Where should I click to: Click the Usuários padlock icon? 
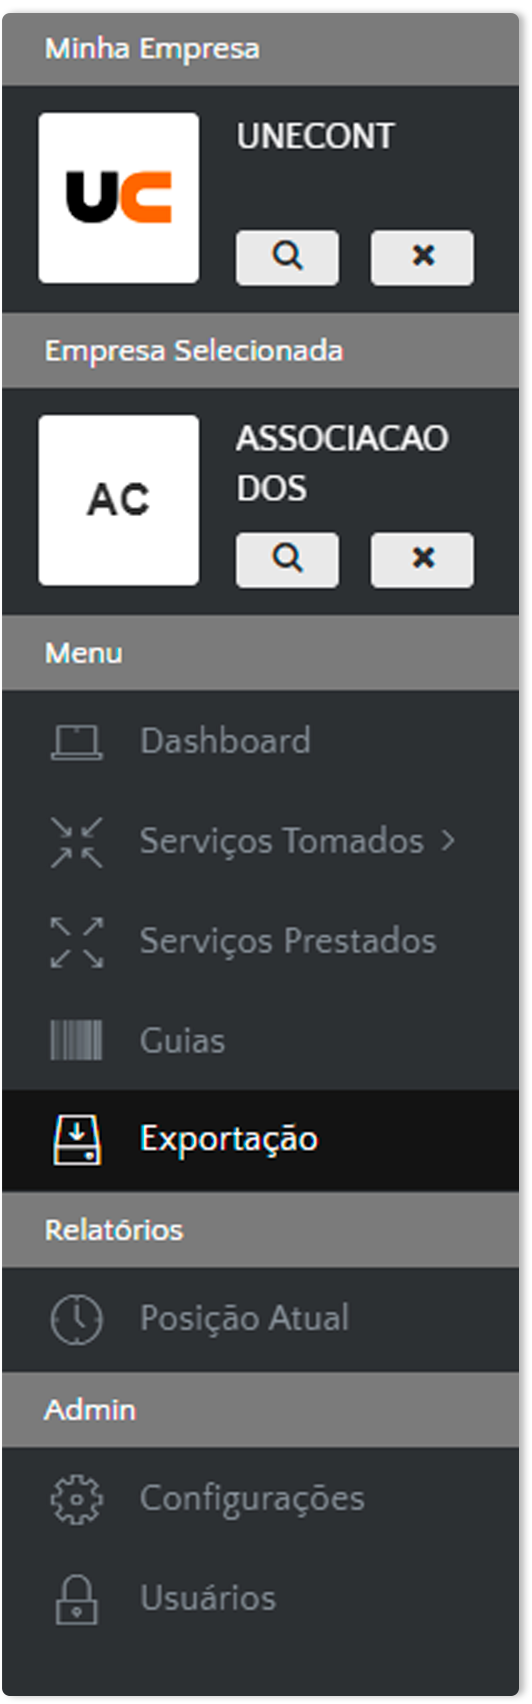pyautogui.click(x=76, y=1598)
